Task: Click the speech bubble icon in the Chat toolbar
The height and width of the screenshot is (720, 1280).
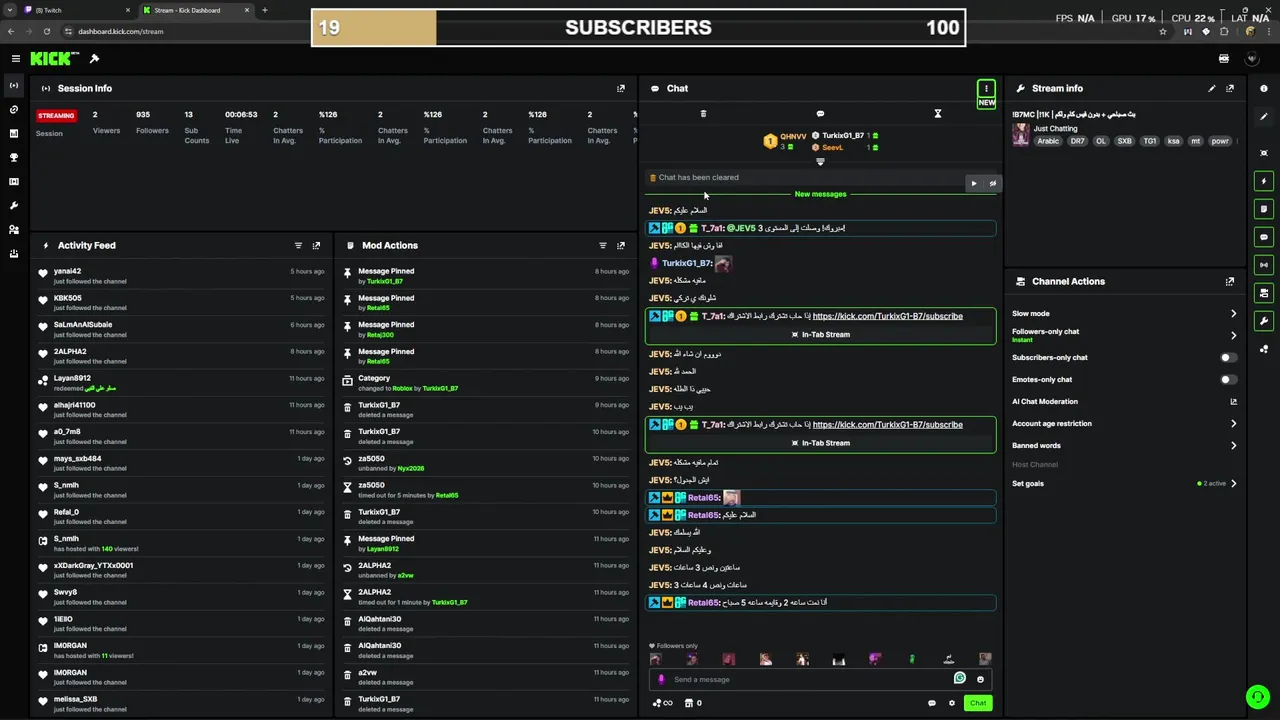Action: click(820, 114)
